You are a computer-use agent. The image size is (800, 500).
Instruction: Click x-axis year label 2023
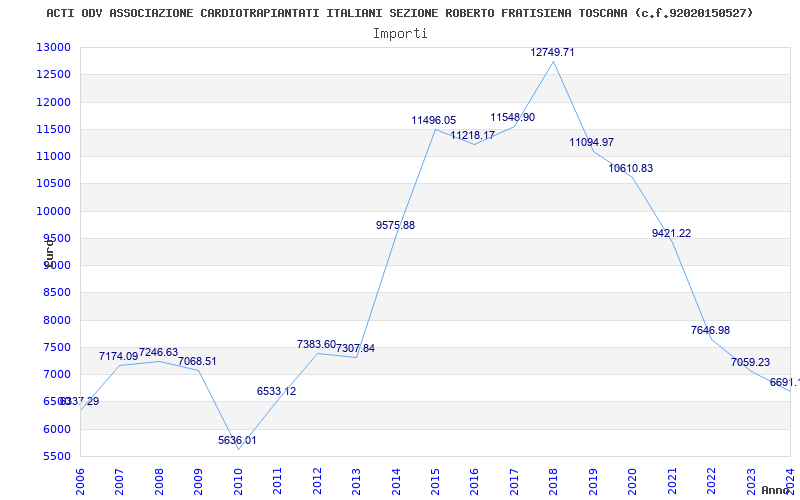click(751, 482)
